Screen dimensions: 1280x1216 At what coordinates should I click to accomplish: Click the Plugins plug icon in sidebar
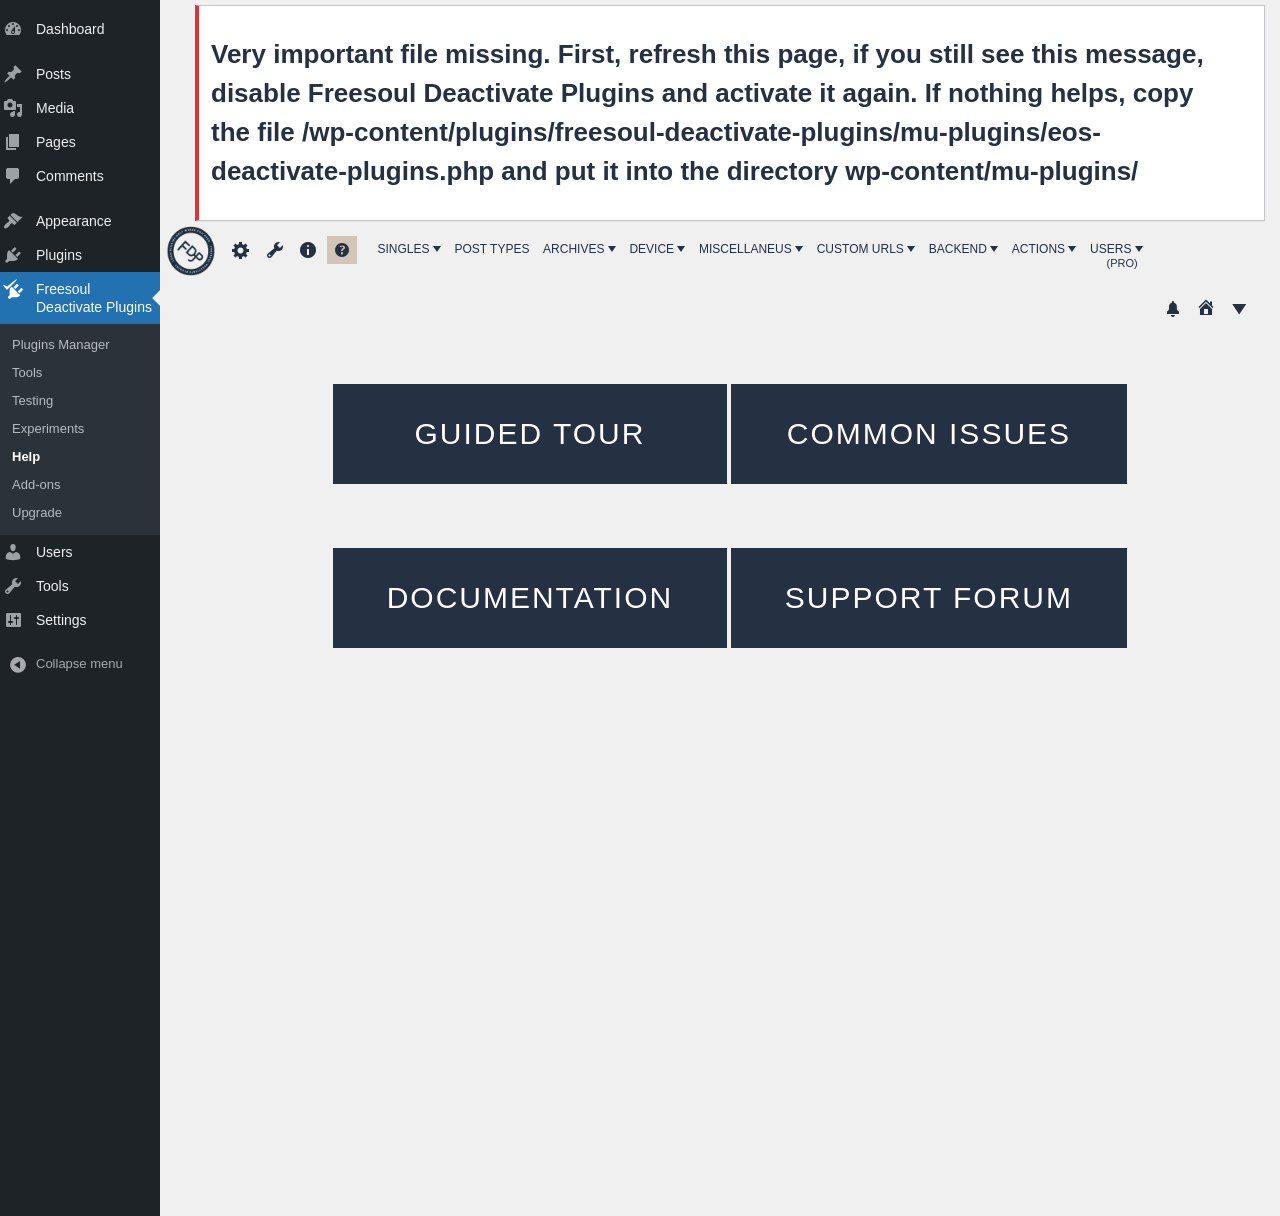(x=13, y=255)
